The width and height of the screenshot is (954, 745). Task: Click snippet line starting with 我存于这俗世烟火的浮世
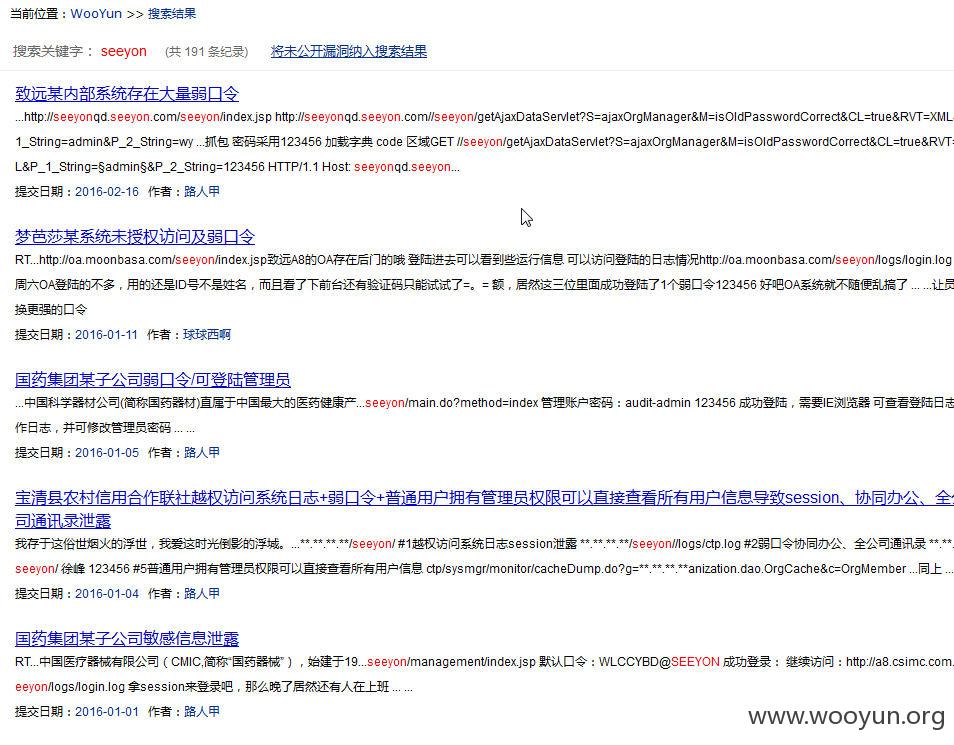click(484, 544)
